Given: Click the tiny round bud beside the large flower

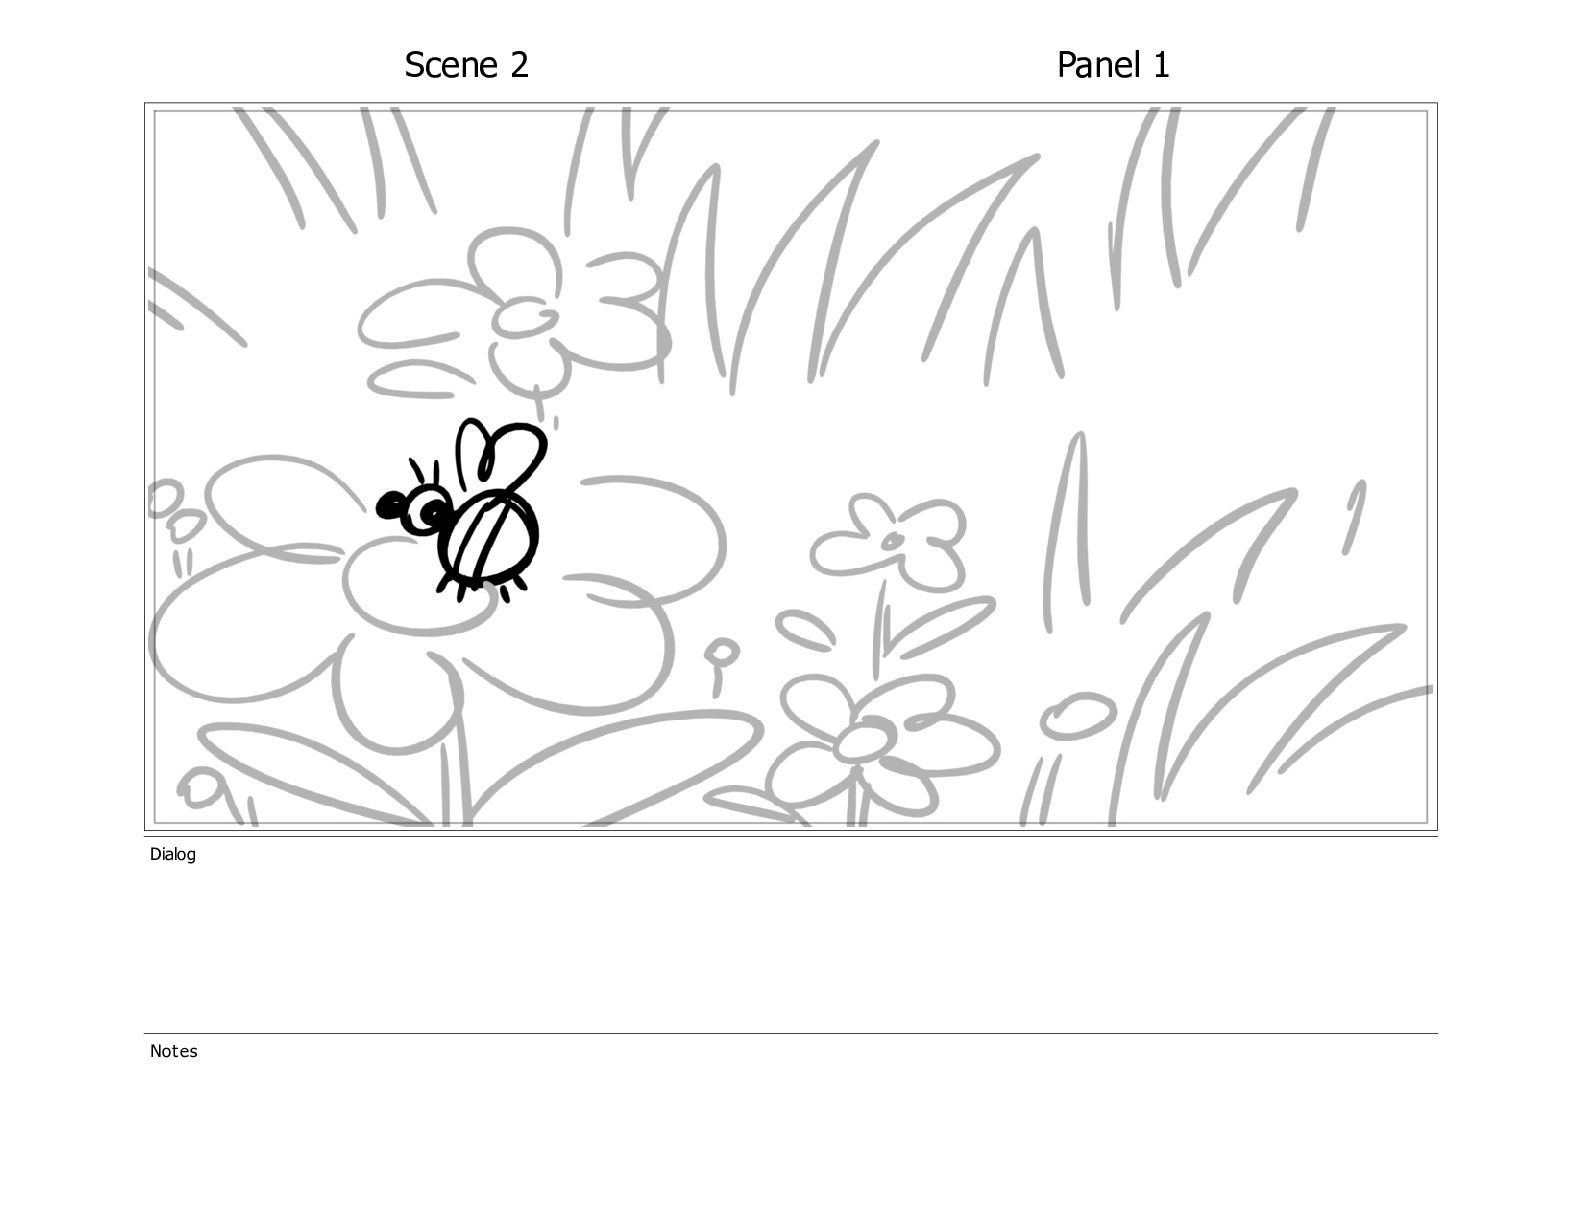Looking at the screenshot, I should click(x=720, y=654).
